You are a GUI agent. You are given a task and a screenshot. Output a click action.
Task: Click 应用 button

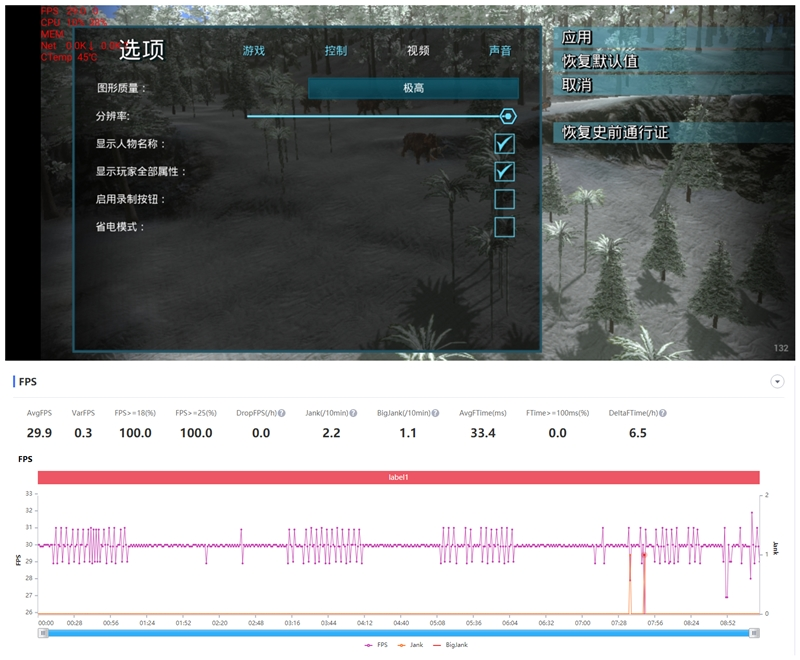tap(577, 37)
